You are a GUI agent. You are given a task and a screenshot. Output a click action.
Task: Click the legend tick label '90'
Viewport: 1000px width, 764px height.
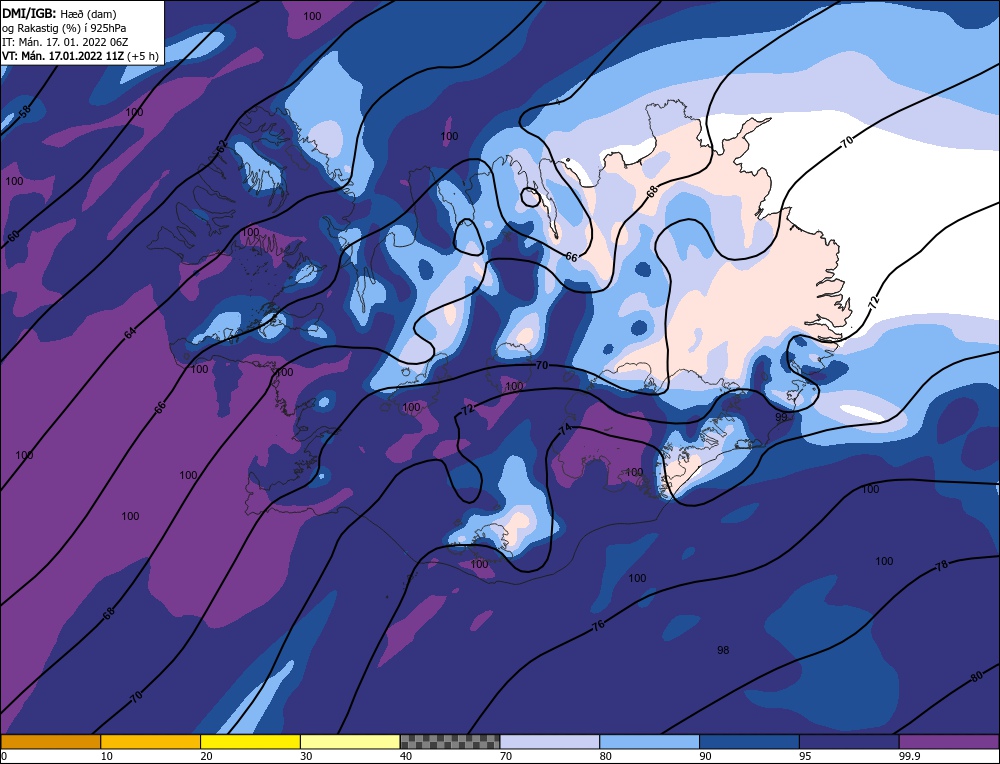[x=705, y=756]
